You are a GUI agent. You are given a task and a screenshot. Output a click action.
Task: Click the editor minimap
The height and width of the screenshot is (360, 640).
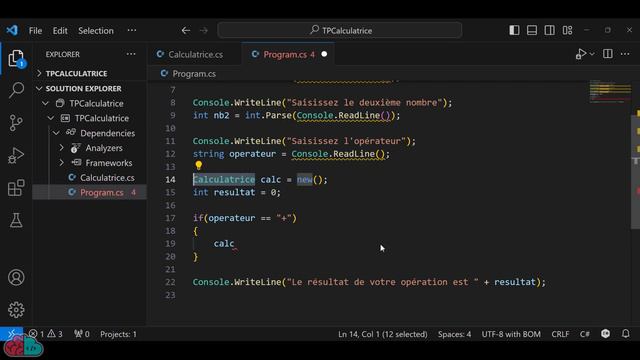coord(610,91)
